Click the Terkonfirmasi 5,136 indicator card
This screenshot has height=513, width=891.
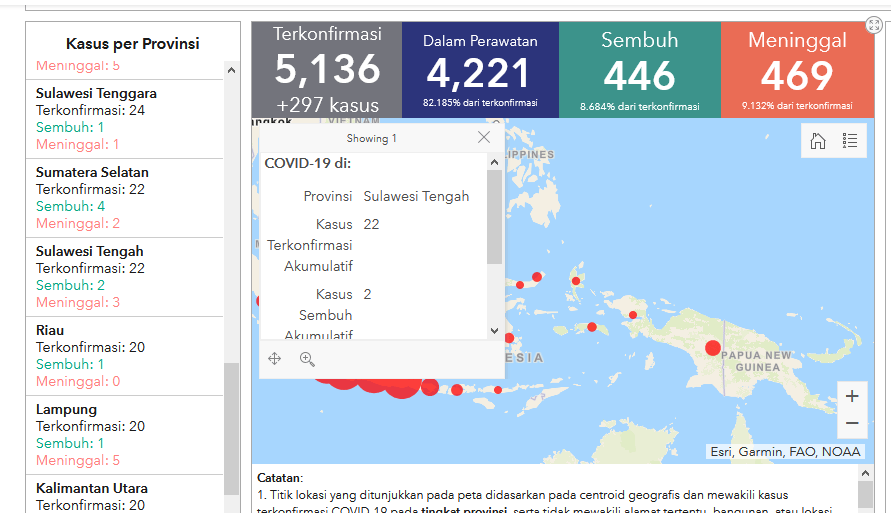(x=327, y=69)
